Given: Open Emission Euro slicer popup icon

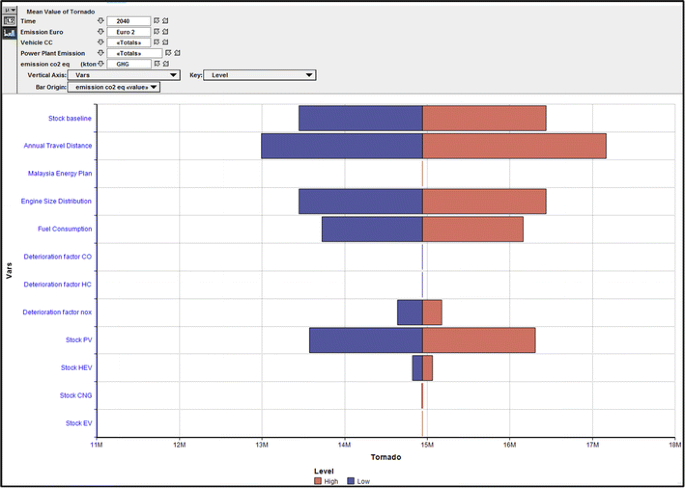Looking at the screenshot, I should coord(100,31).
